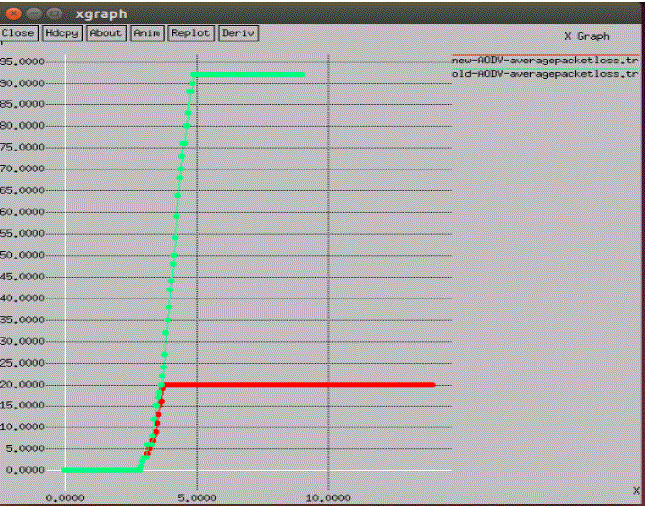This screenshot has height=510, width=645.
Task: Click the xgraph Close button
Action: tap(18, 33)
